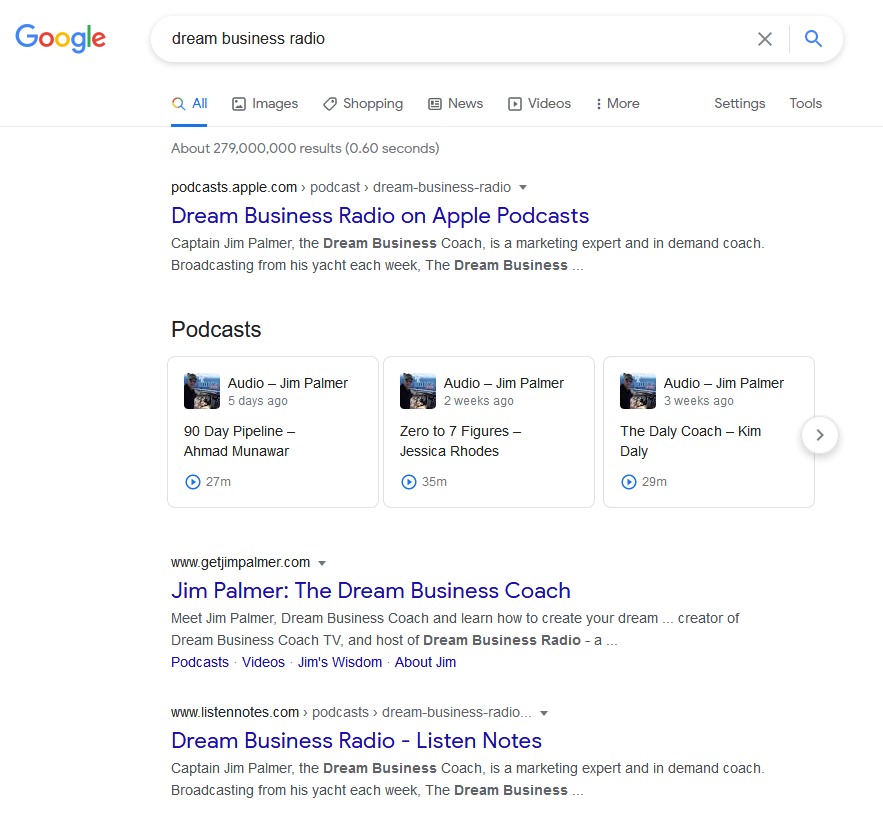Click the blue magnifier search button
883x827 pixels.
[x=813, y=39]
